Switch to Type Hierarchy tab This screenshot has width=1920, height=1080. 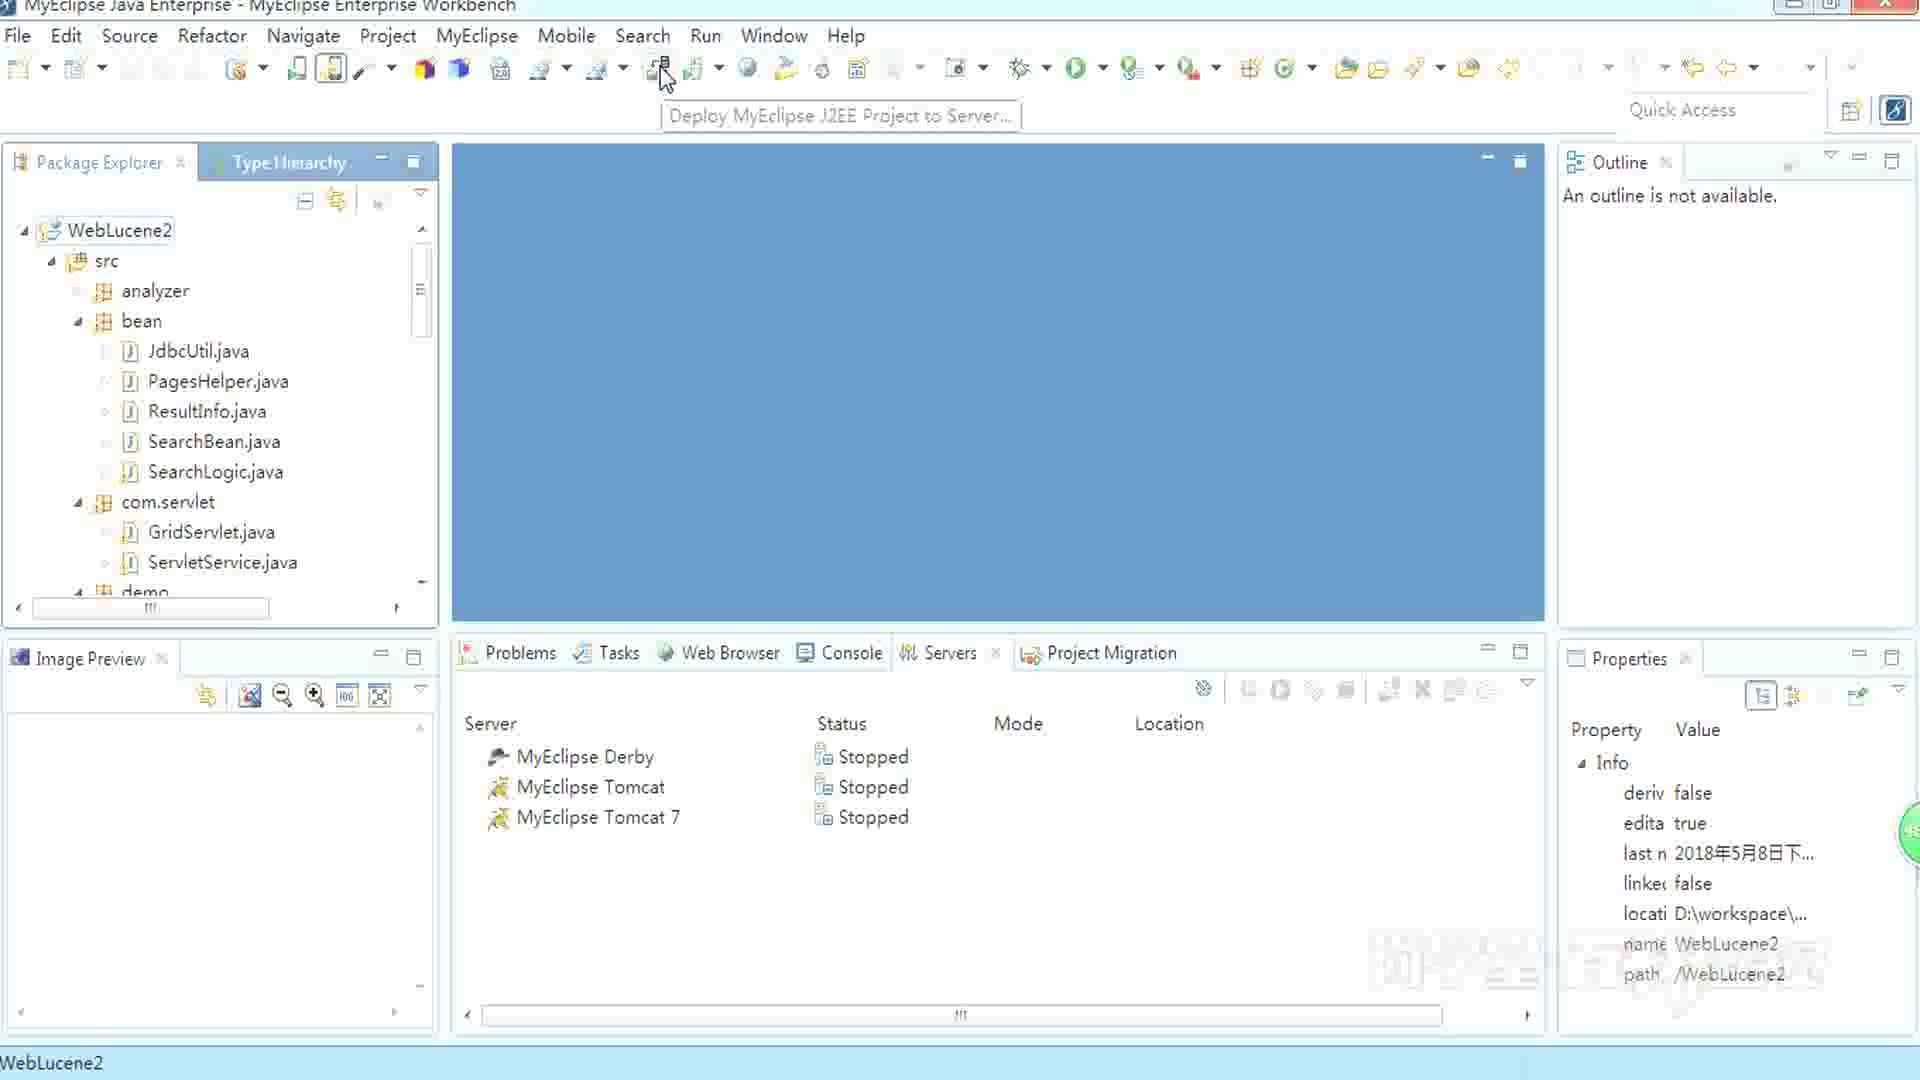click(278, 162)
